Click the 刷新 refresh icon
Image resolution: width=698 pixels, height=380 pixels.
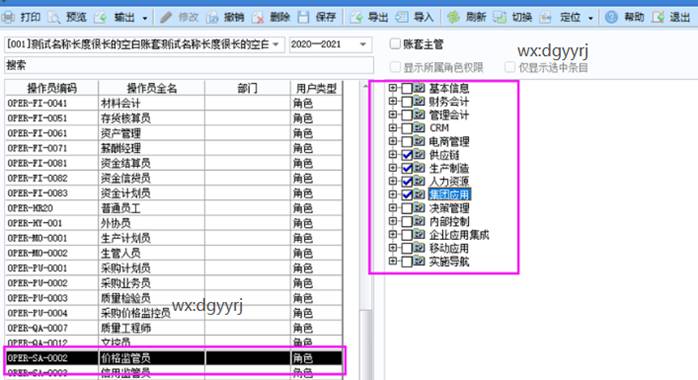pyautogui.click(x=454, y=17)
